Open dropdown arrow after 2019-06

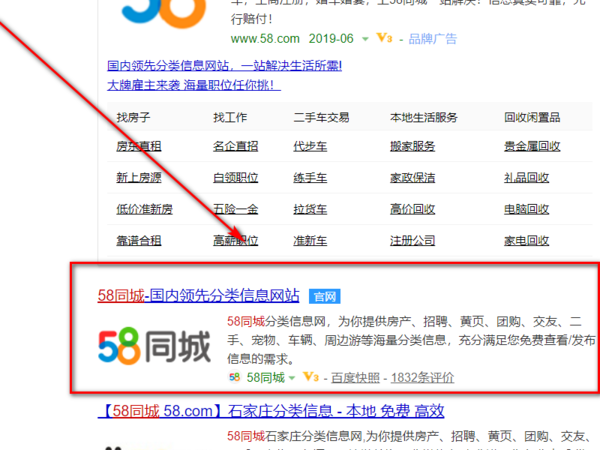365,39
